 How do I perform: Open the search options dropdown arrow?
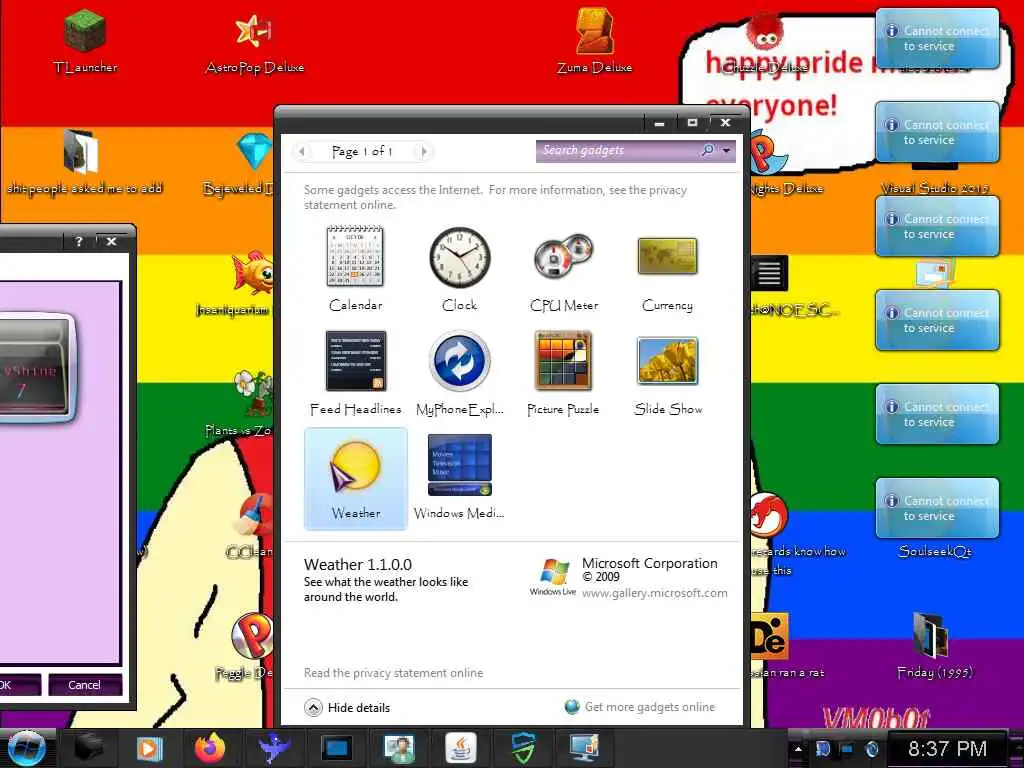726,151
